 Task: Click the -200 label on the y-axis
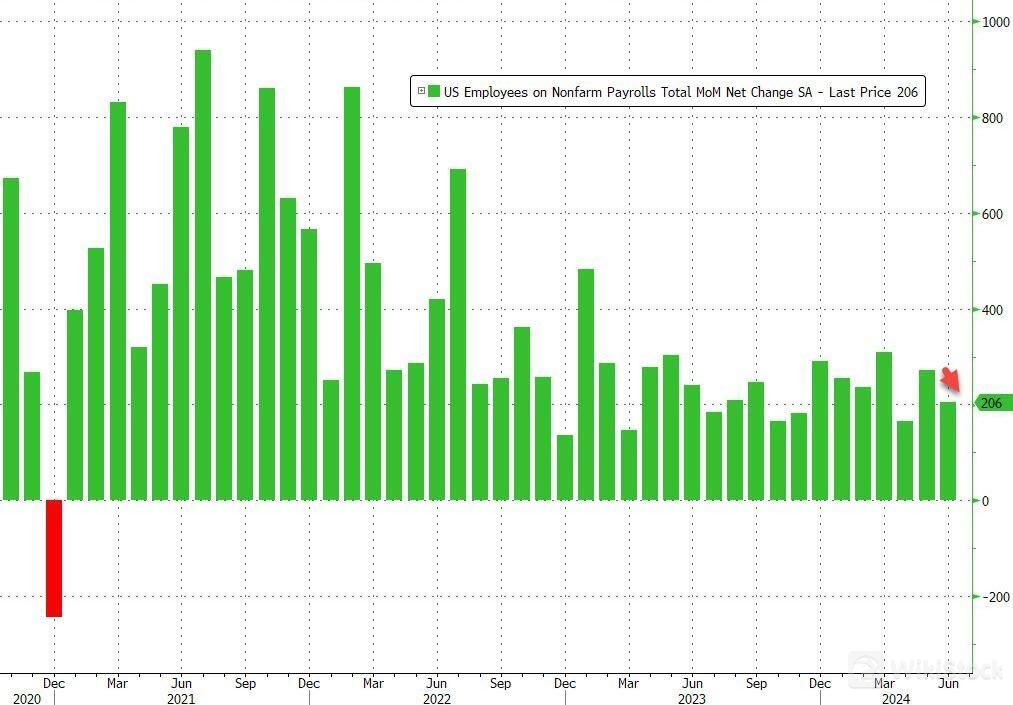pyautogui.click(x=995, y=597)
